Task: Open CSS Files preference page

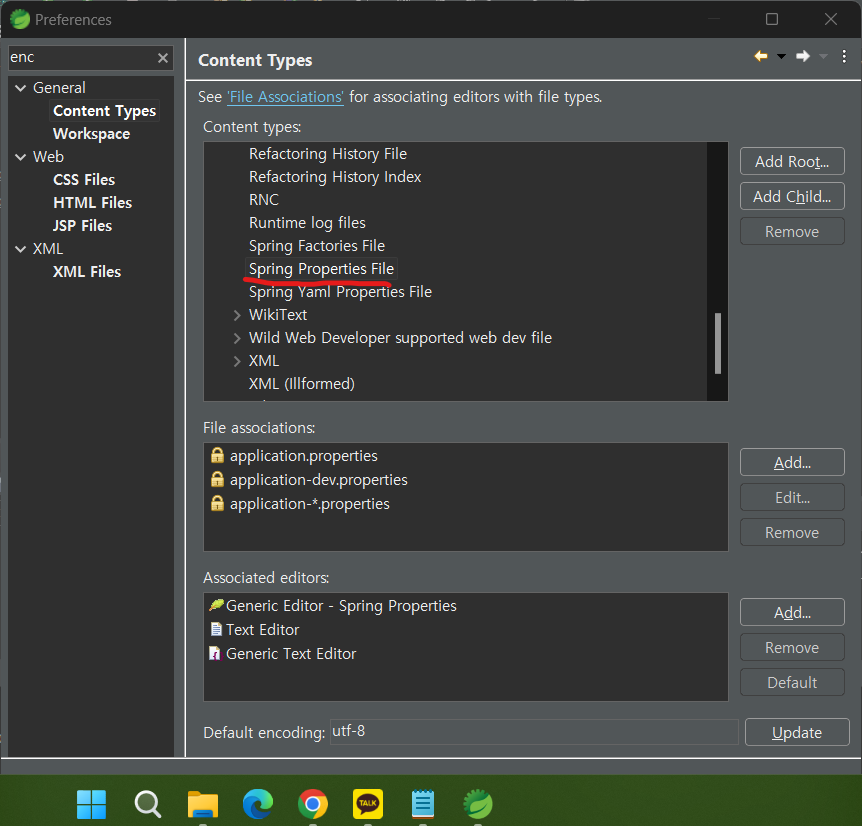Action: [84, 180]
